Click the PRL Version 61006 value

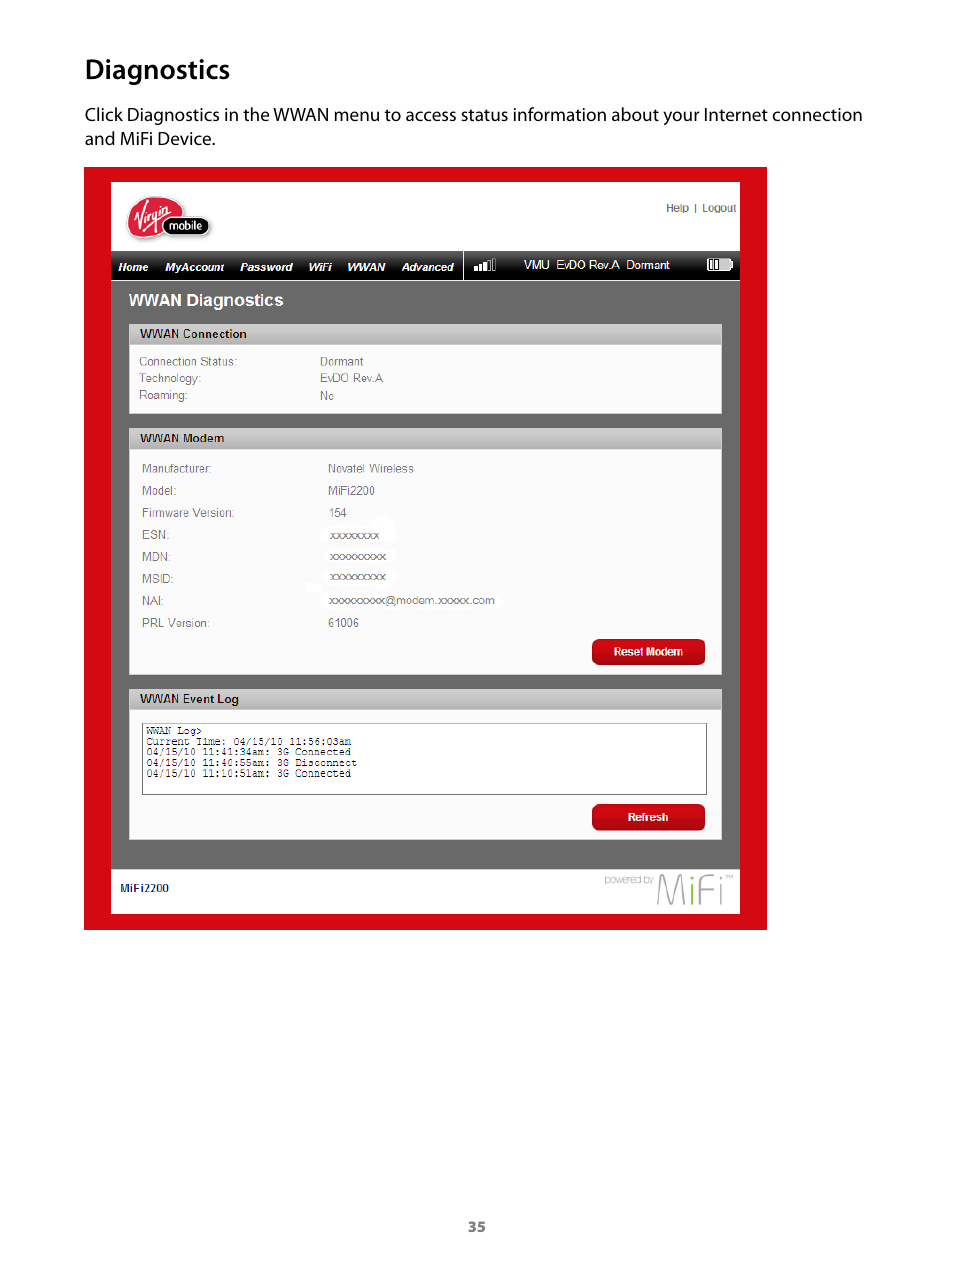[343, 623]
